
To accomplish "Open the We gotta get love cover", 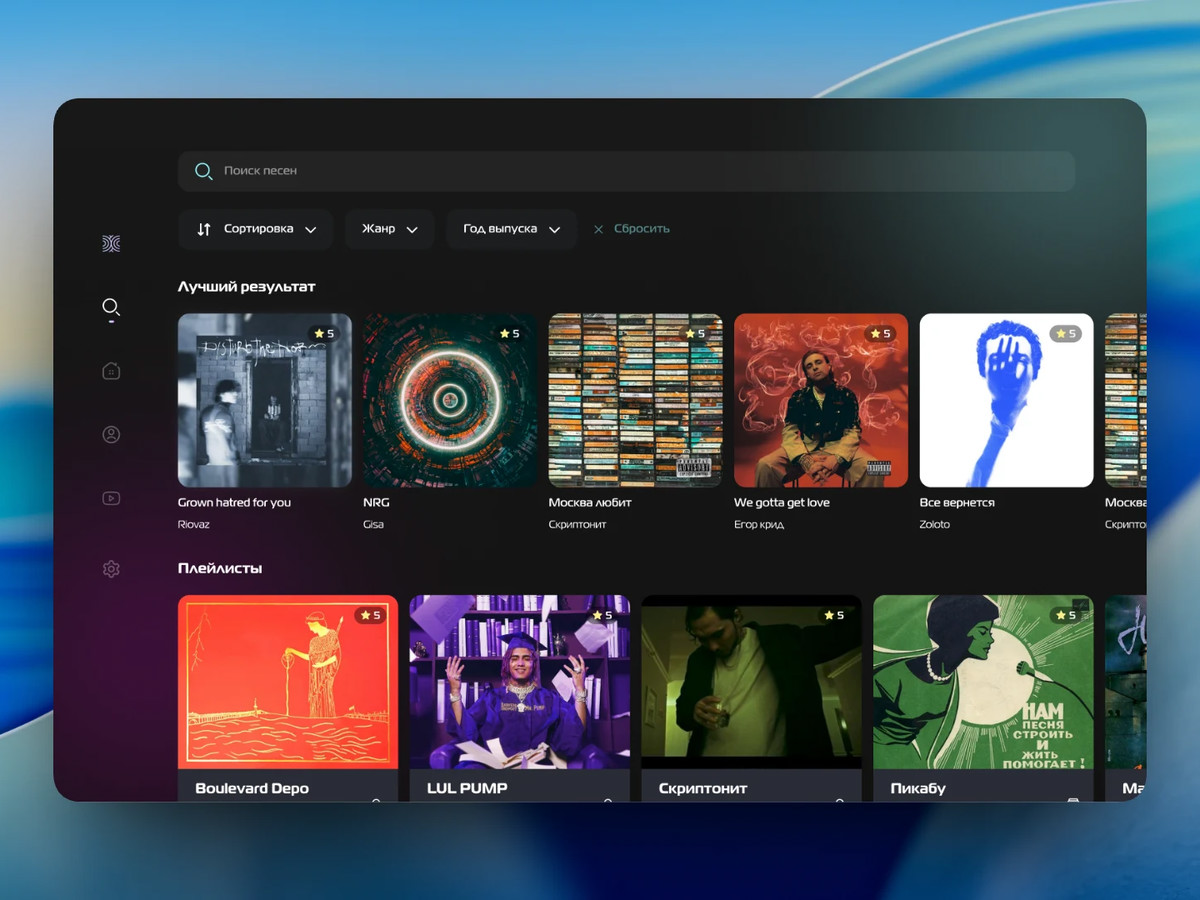I will click(x=821, y=400).
